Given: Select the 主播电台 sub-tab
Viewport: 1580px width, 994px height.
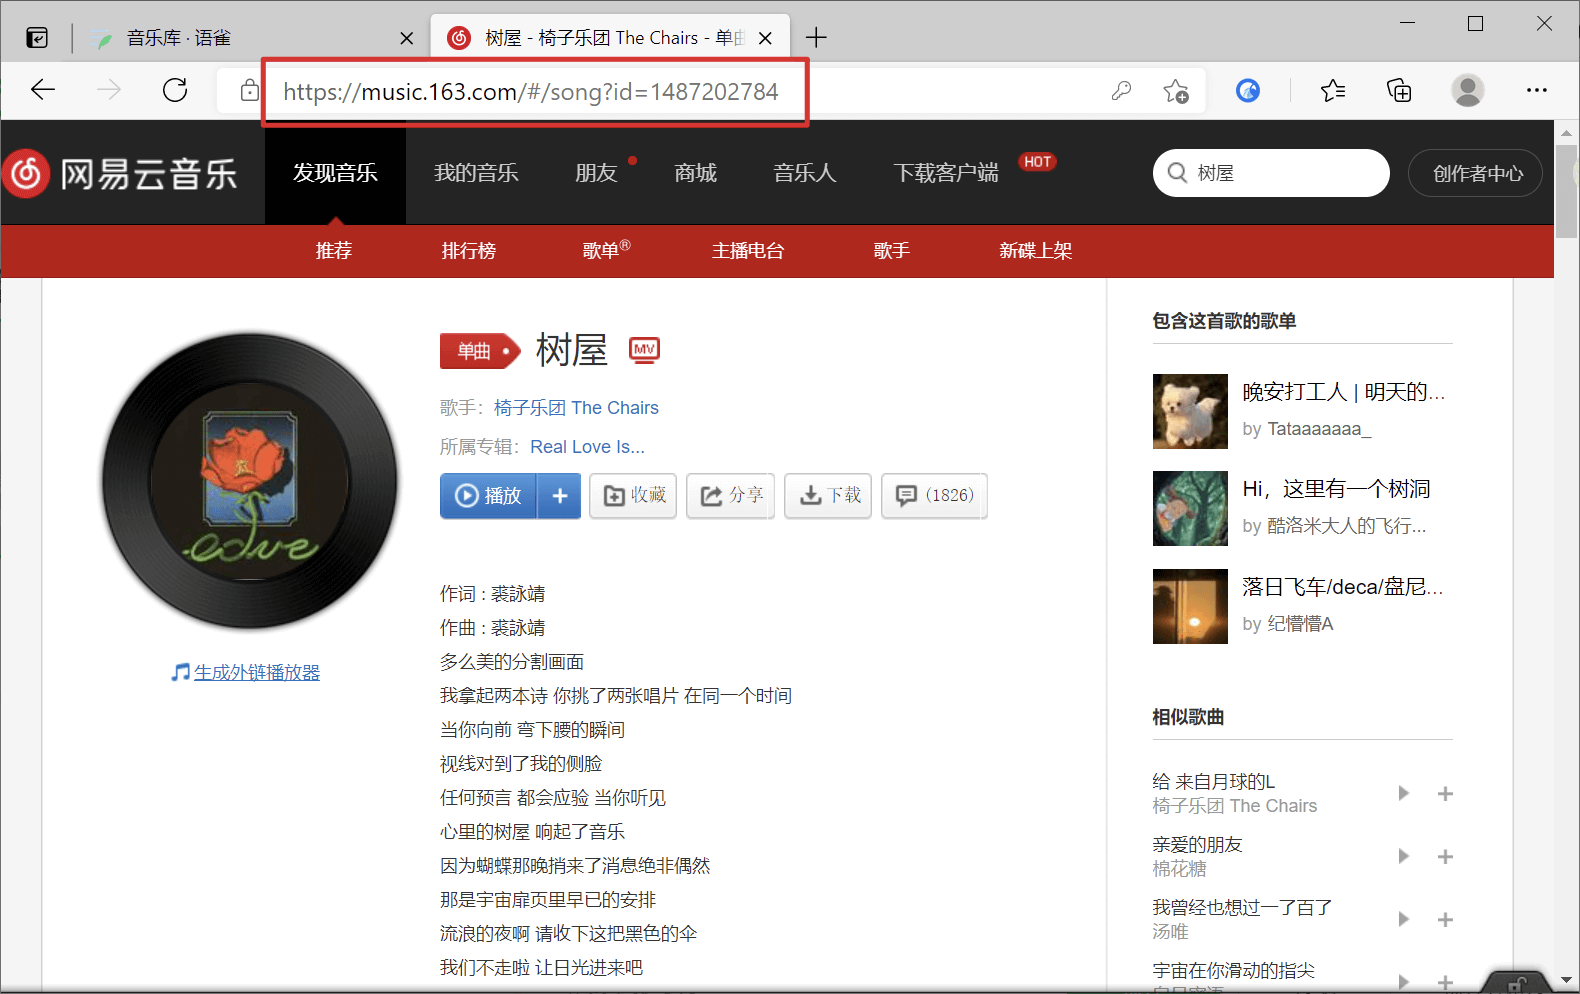Looking at the screenshot, I should [748, 251].
